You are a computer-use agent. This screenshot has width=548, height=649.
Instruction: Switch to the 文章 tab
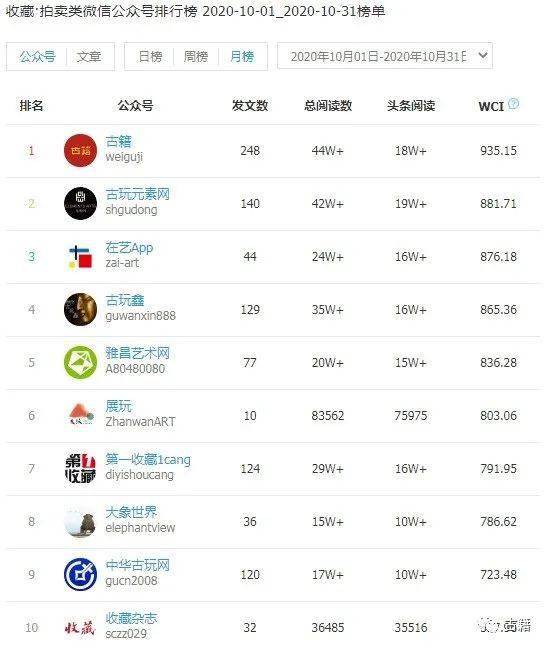[x=89, y=56]
